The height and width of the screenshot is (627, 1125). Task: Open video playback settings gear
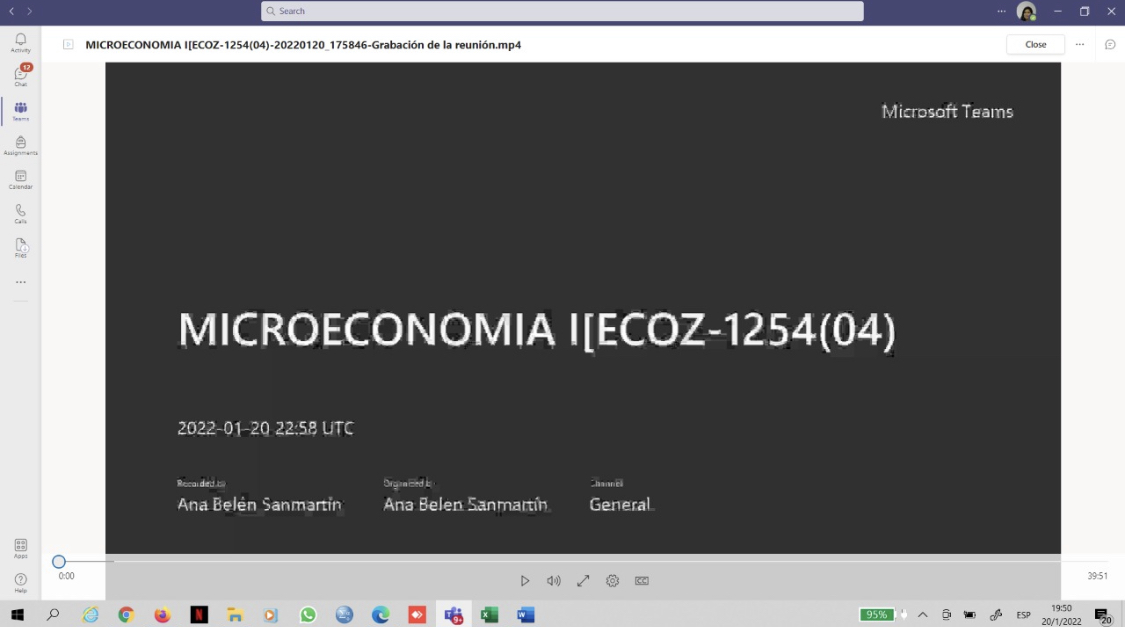(612, 581)
